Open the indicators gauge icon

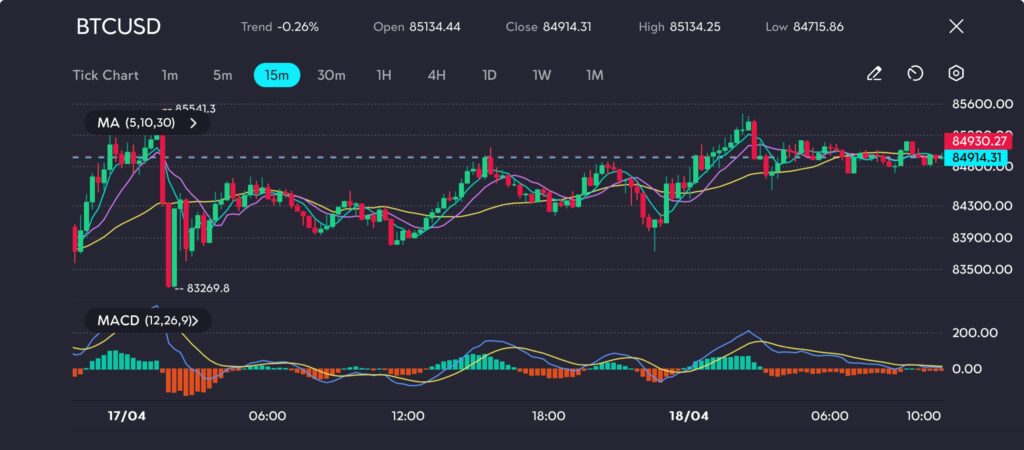pyautogui.click(x=915, y=74)
